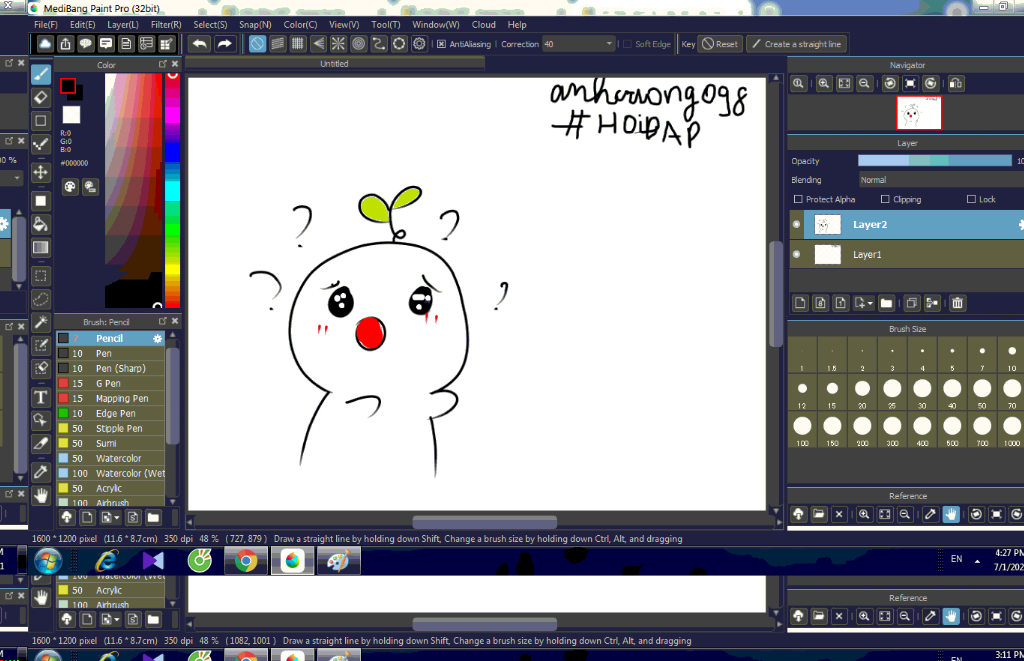Expand the add-brush dropdown in Brush panel

(x=117, y=518)
